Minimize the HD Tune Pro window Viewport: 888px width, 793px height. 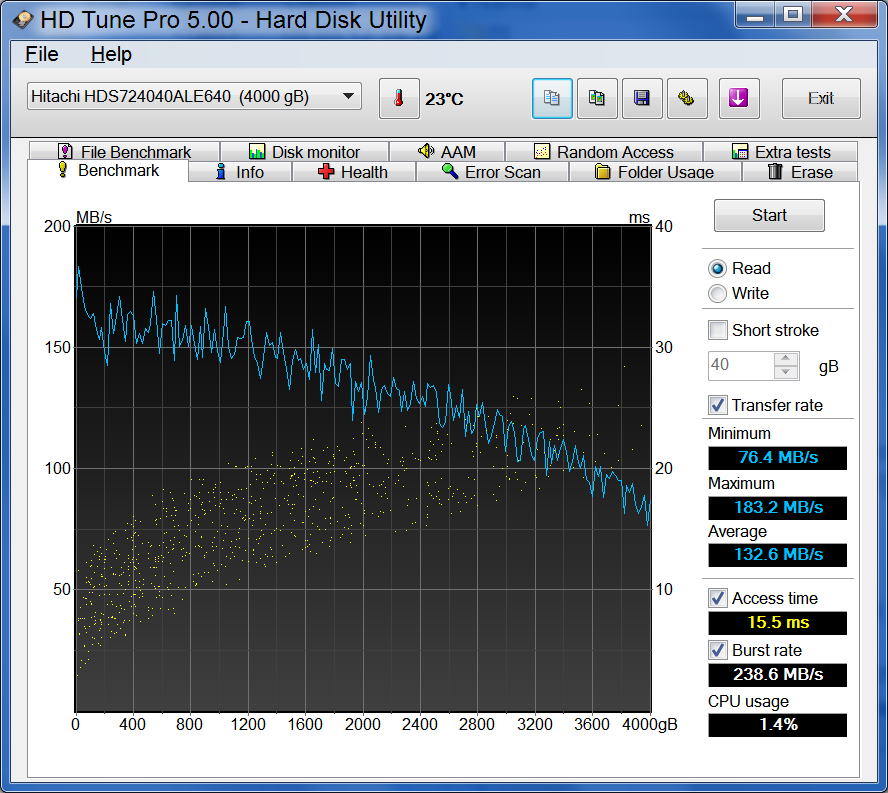(x=755, y=14)
